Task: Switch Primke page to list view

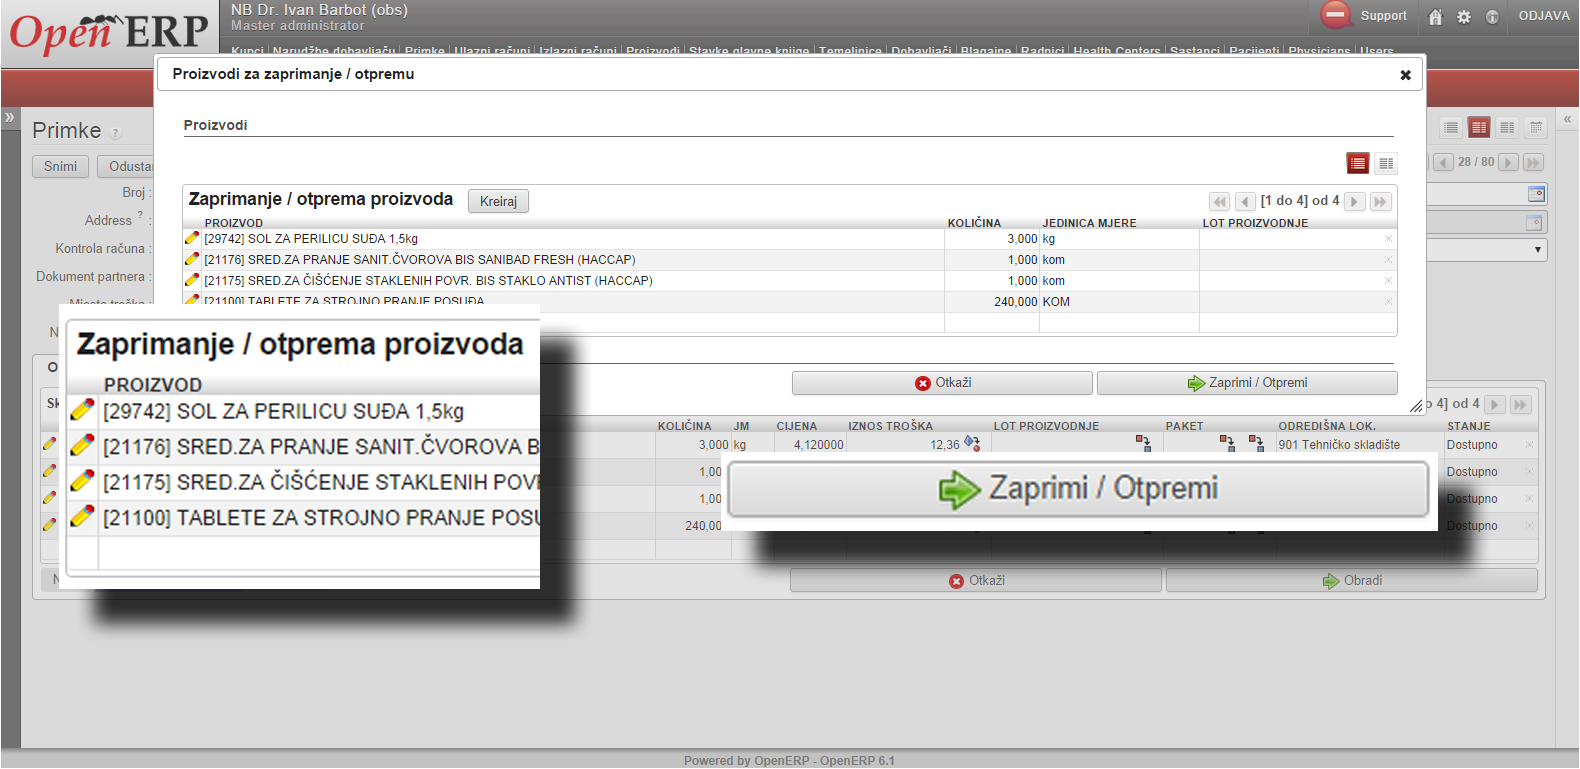Action: (x=1451, y=127)
